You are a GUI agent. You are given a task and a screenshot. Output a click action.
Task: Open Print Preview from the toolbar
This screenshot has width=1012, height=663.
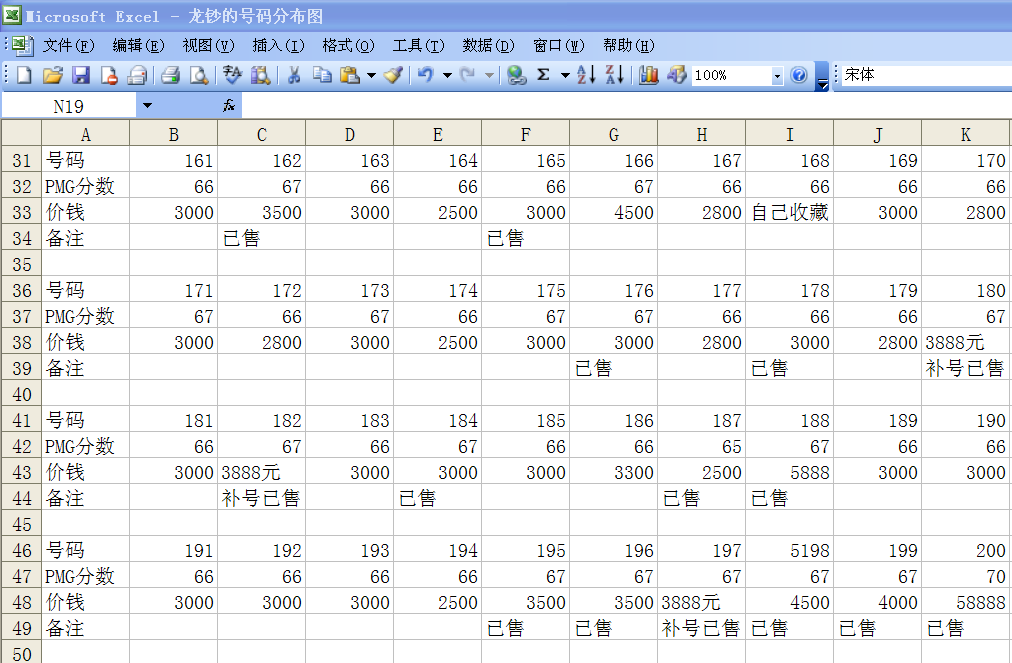tap(199, 75)
